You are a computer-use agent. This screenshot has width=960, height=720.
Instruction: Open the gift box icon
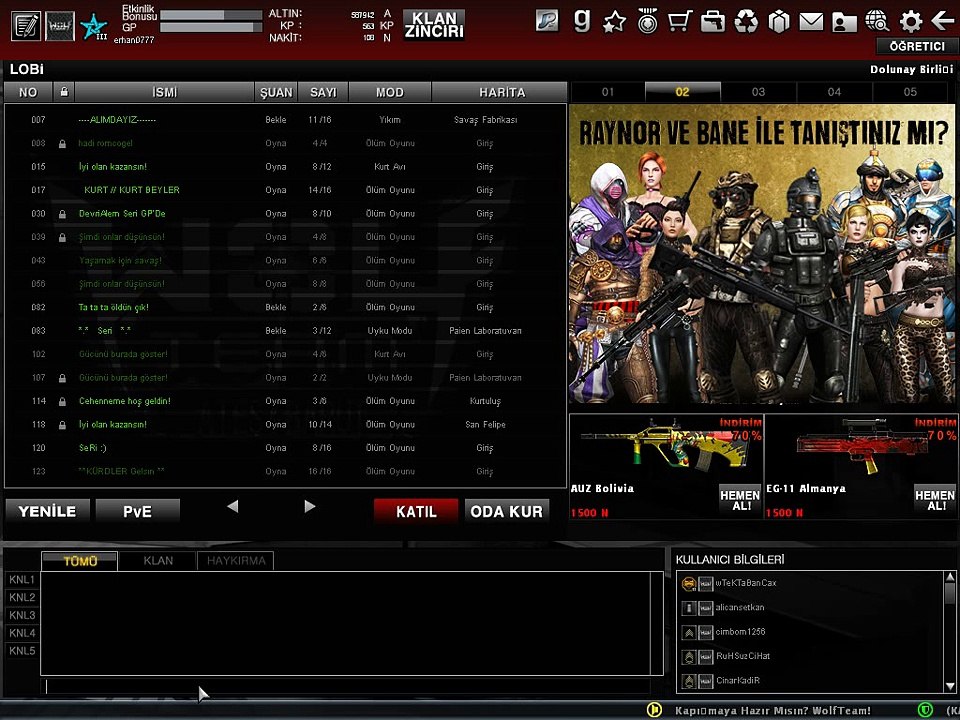pos(779,22)
